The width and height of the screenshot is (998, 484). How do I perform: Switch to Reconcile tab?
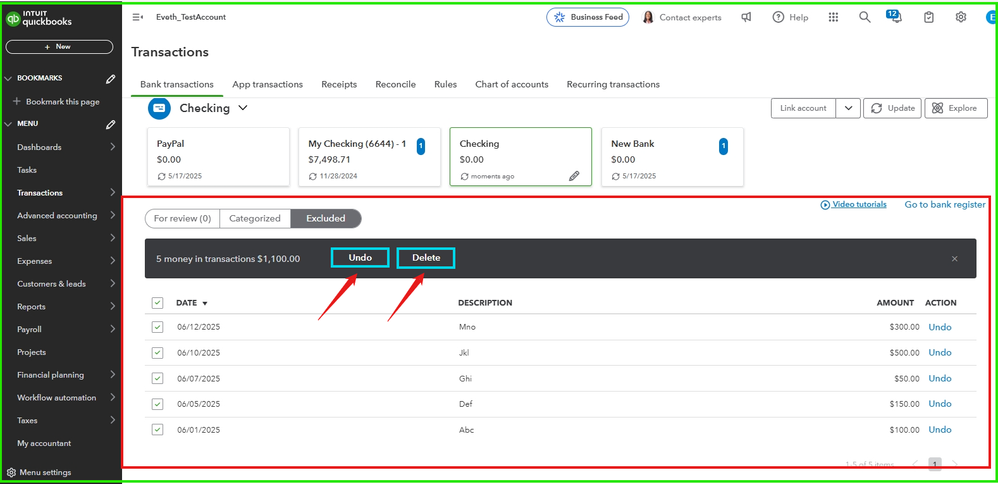pyautogui.click(x=395, y=84)
